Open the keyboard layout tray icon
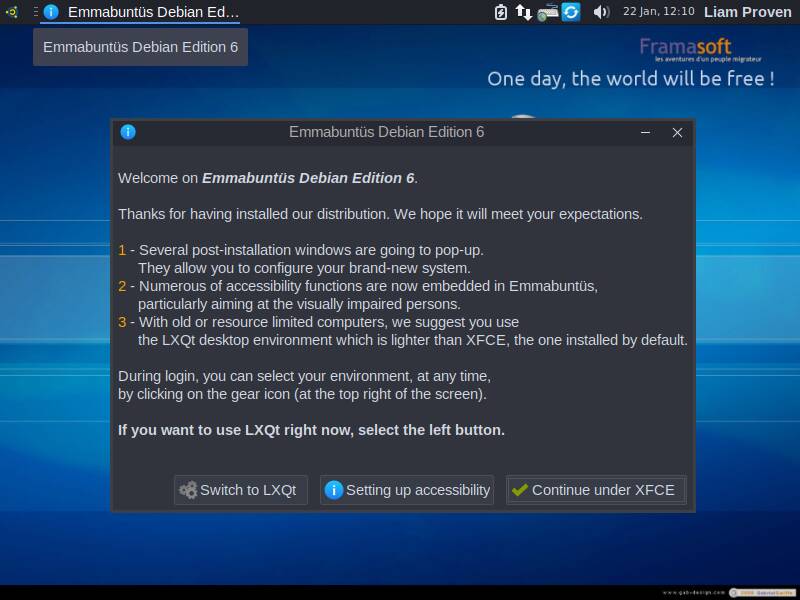The image size is (800, 600). coord(547,12)
